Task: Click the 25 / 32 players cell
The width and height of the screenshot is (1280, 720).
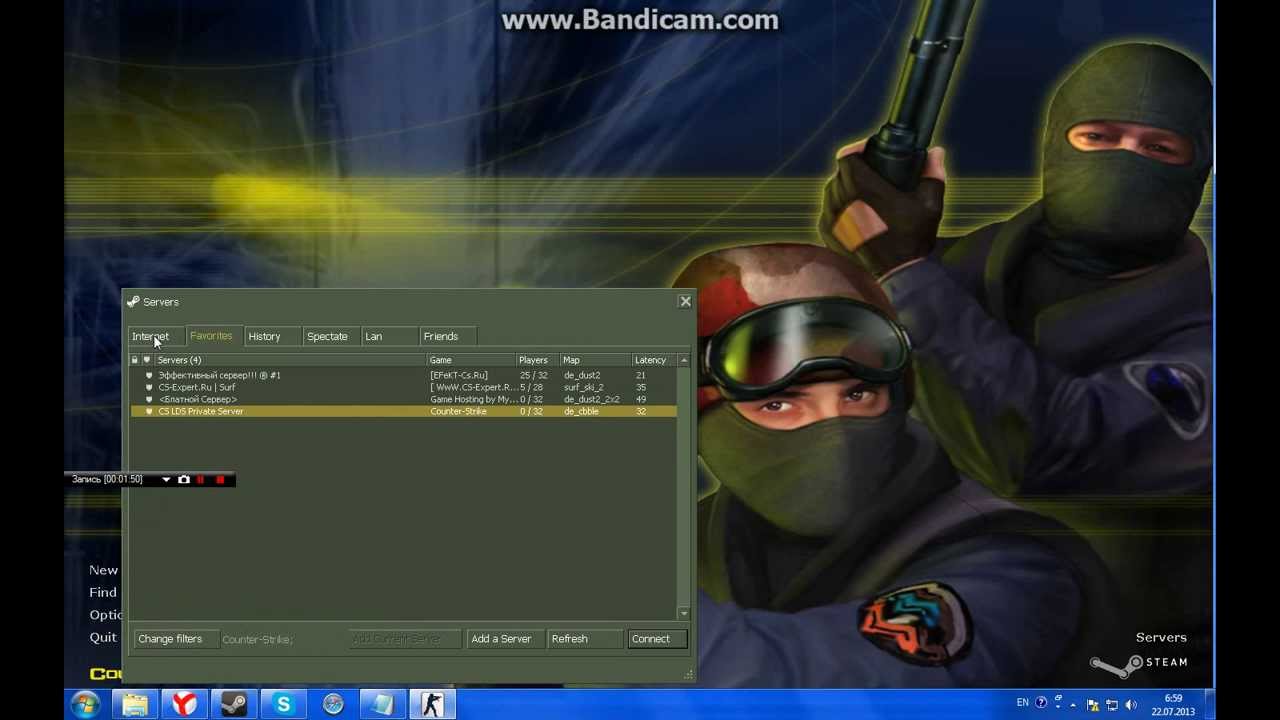Action: tap(534, 375)
